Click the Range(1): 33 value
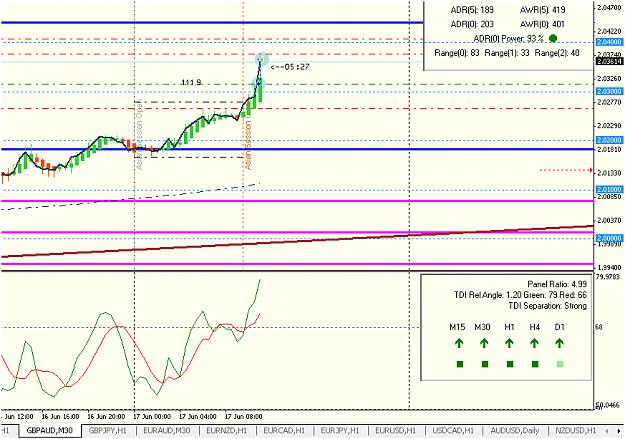The height and width of the screenshot is (439, 625). pos(507,53)
